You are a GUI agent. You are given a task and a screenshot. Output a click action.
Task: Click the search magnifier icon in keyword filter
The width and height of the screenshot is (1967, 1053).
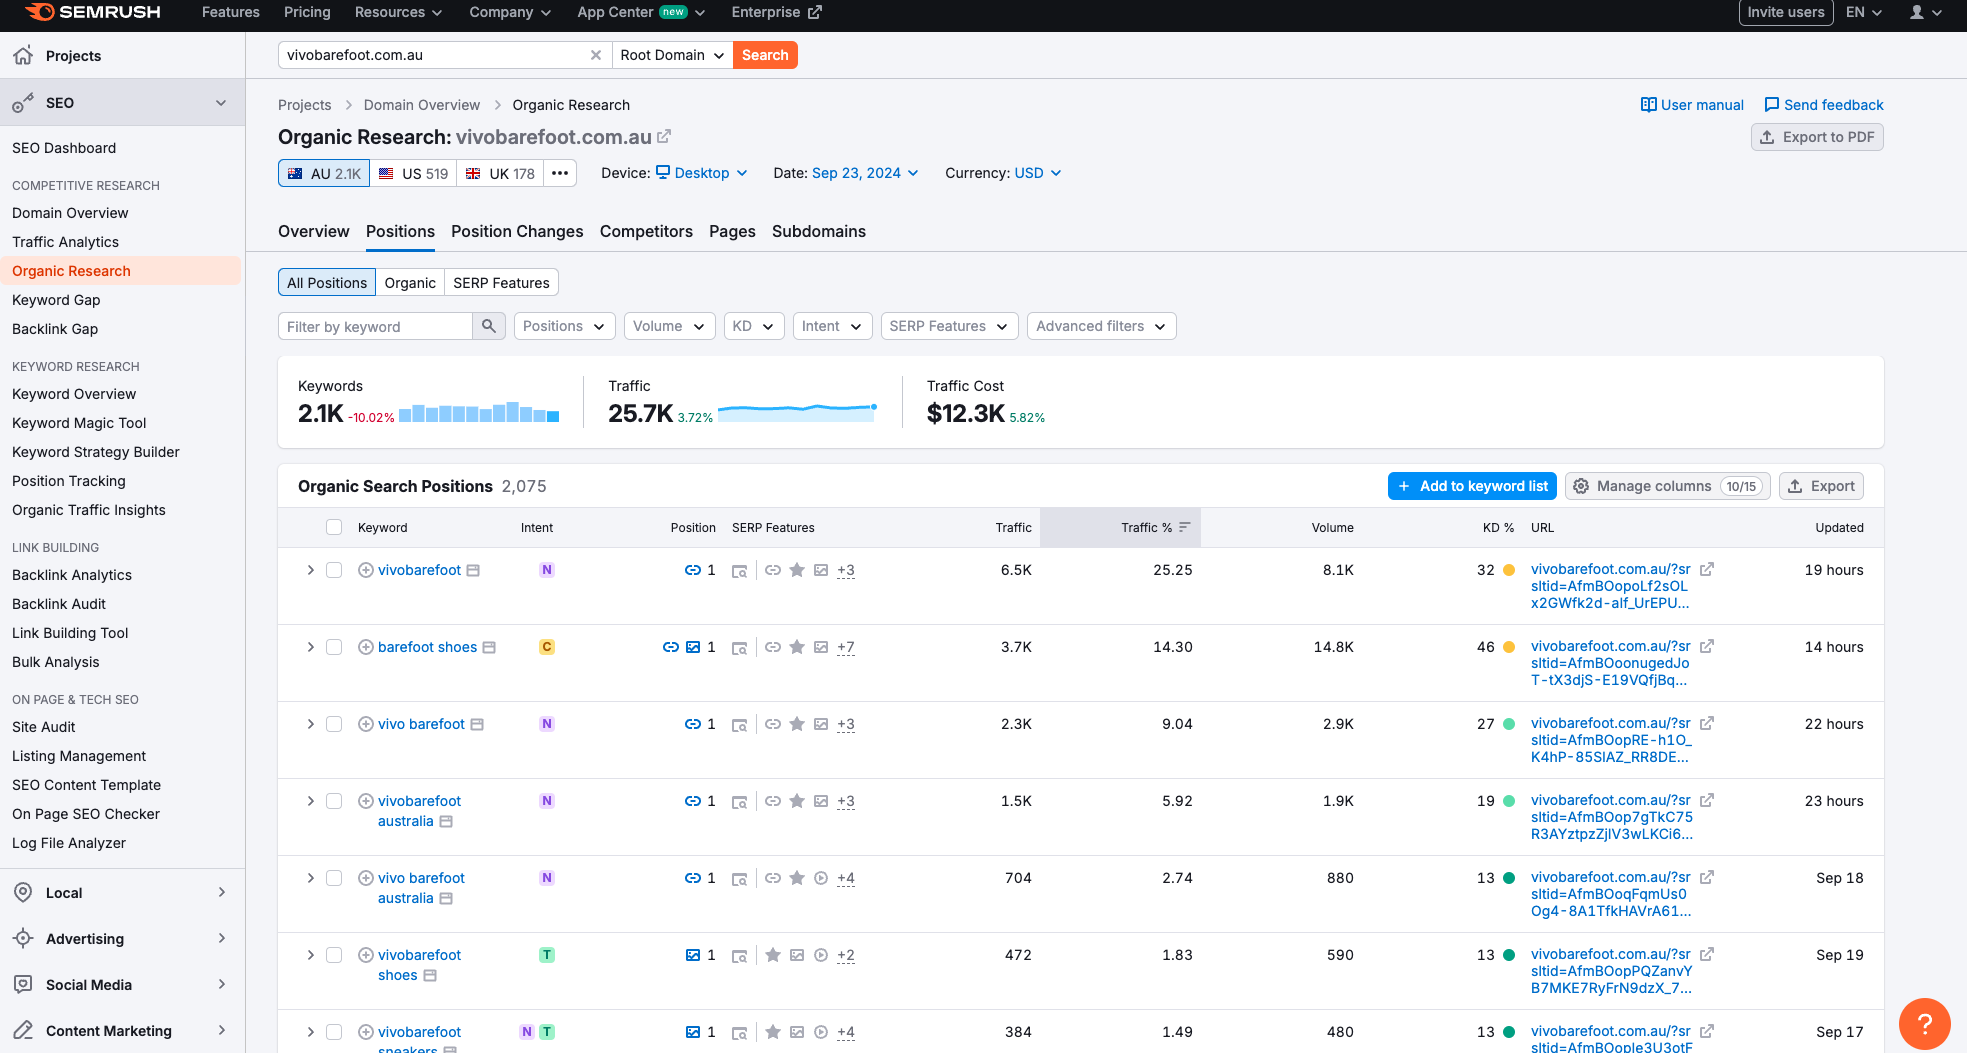click(x=489, y=326)
